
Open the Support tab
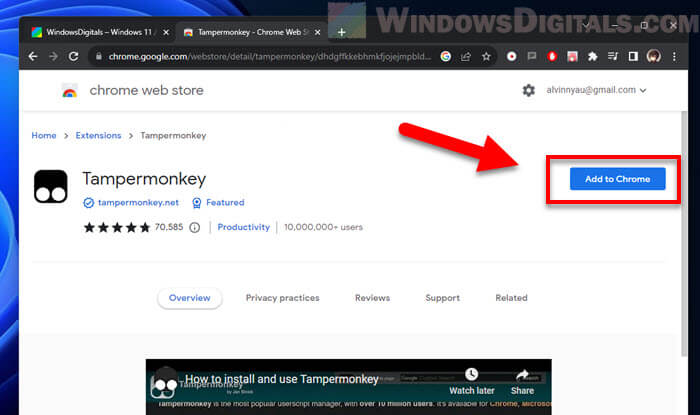click(442, 298)
